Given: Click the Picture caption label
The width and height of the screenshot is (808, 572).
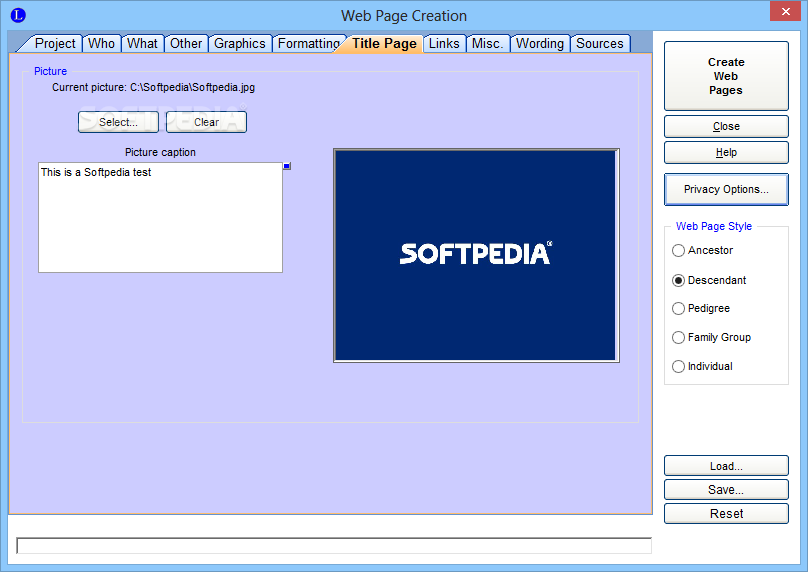Looking at the screenshot, I should 160,152.
